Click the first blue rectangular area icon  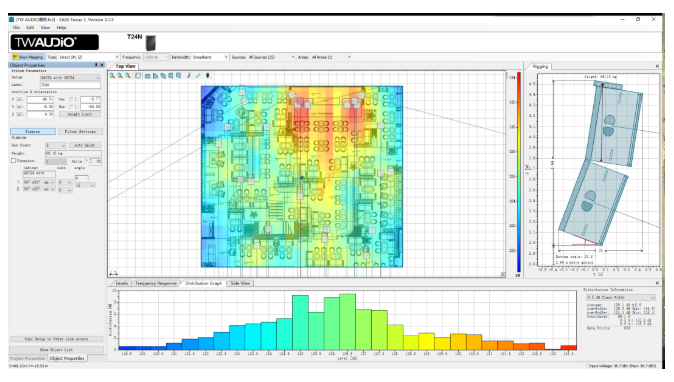147,76
